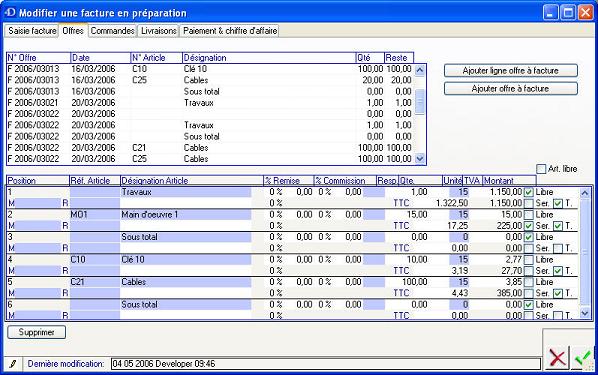Click total 385,00 on Cables line
This screenshot has width=598, height=375.
(x=509, y=293)
